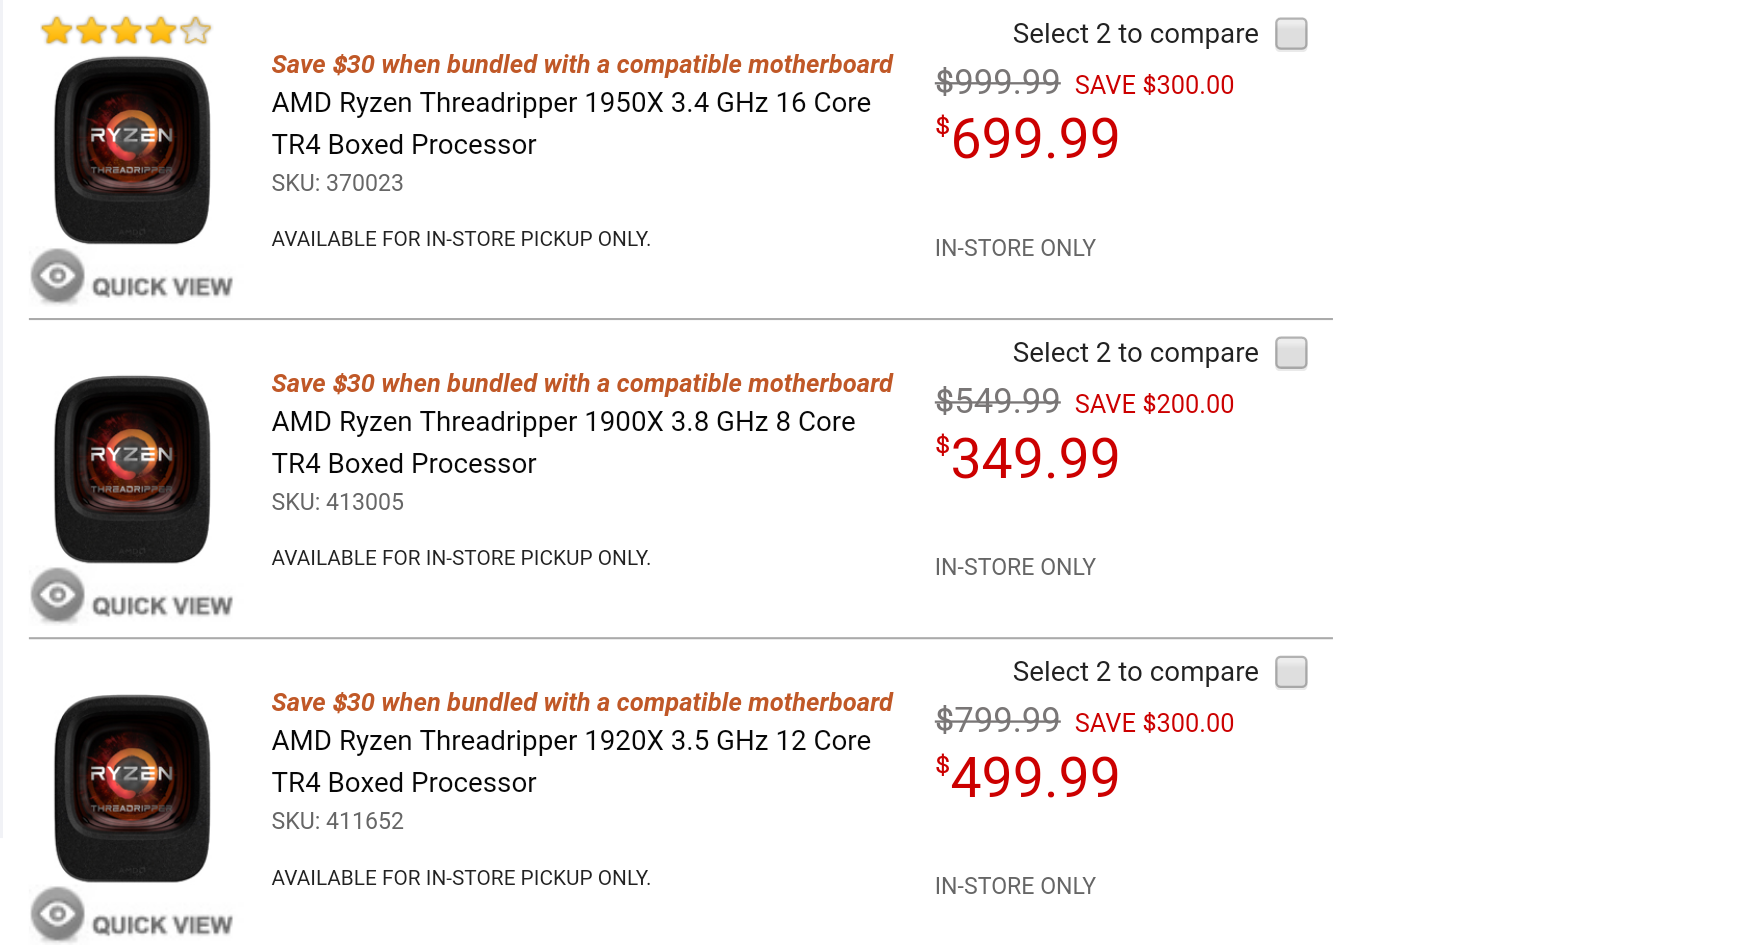
Task: Click the QUICK VIEW text under the 1950X
Action: coord(162,287)
